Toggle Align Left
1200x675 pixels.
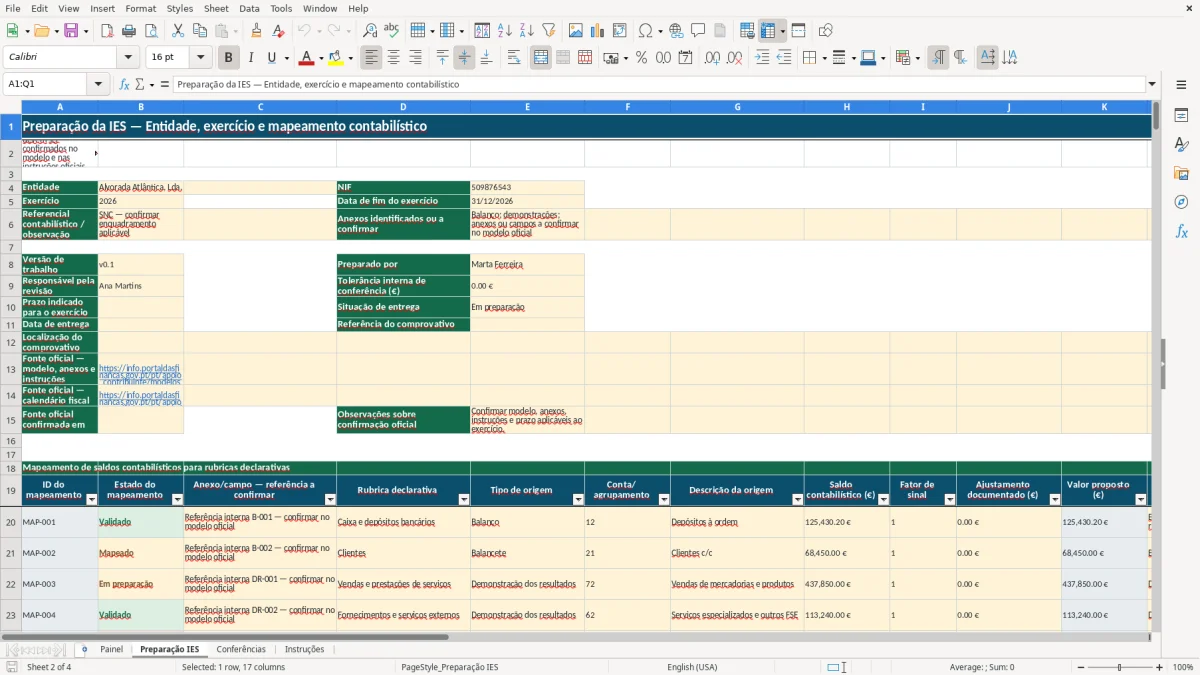[x=372, y=58]
